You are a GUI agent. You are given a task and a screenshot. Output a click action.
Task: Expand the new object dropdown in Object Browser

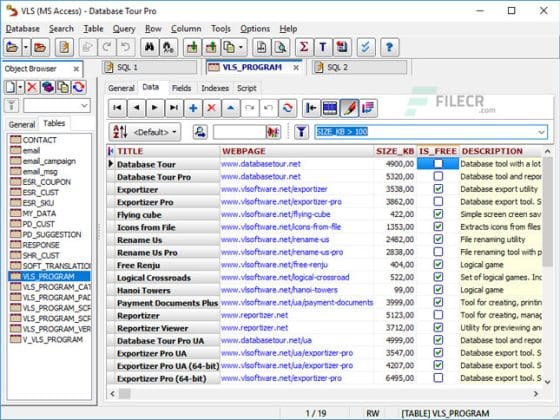(20, 87)
